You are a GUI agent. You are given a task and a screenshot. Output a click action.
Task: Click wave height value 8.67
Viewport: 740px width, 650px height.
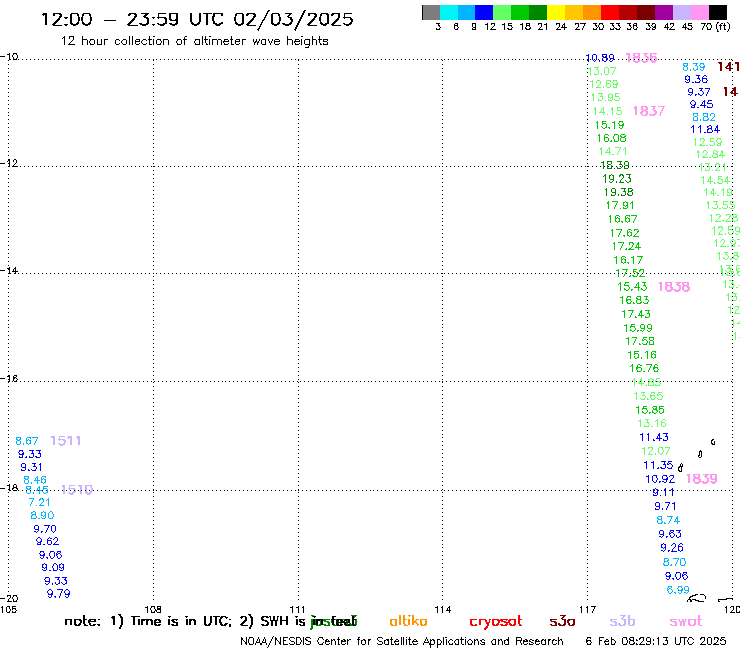pos(26,441)
